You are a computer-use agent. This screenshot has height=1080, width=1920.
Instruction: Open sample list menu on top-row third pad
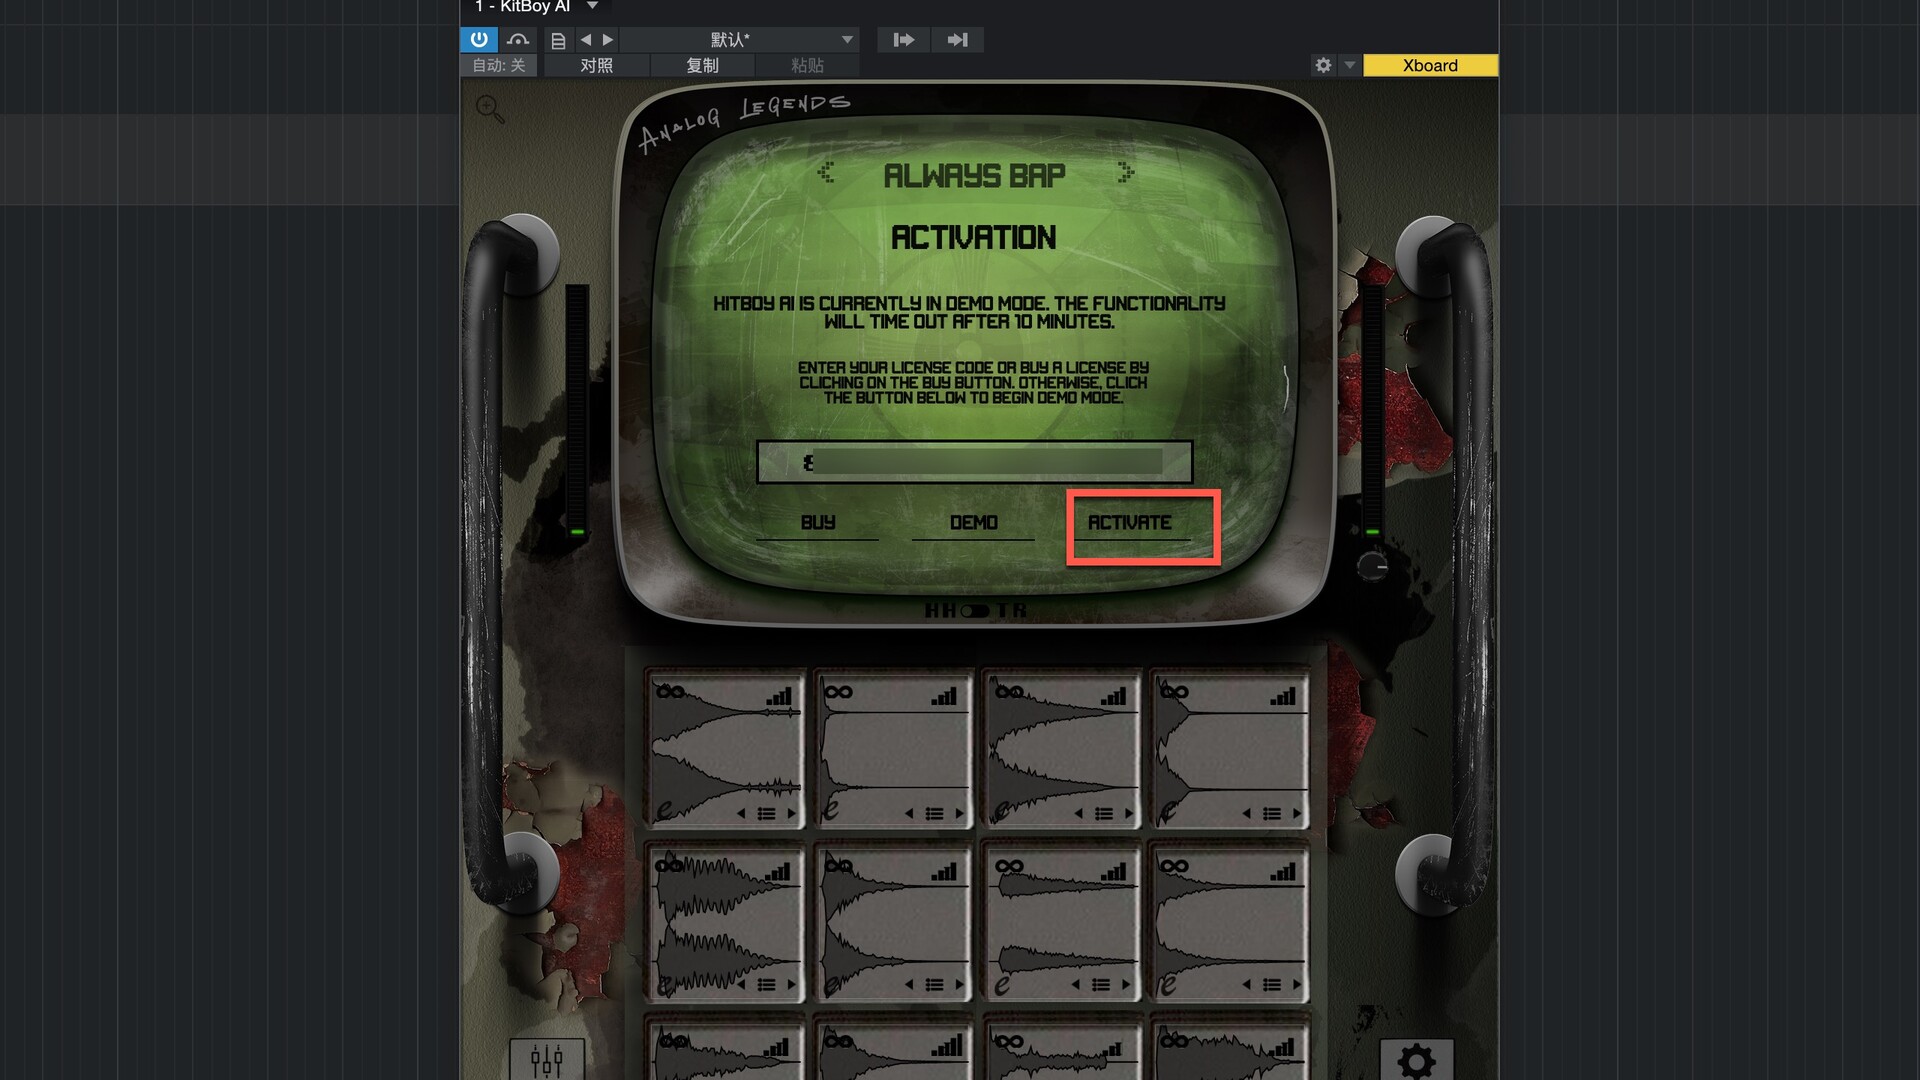tap(1104, 814)
